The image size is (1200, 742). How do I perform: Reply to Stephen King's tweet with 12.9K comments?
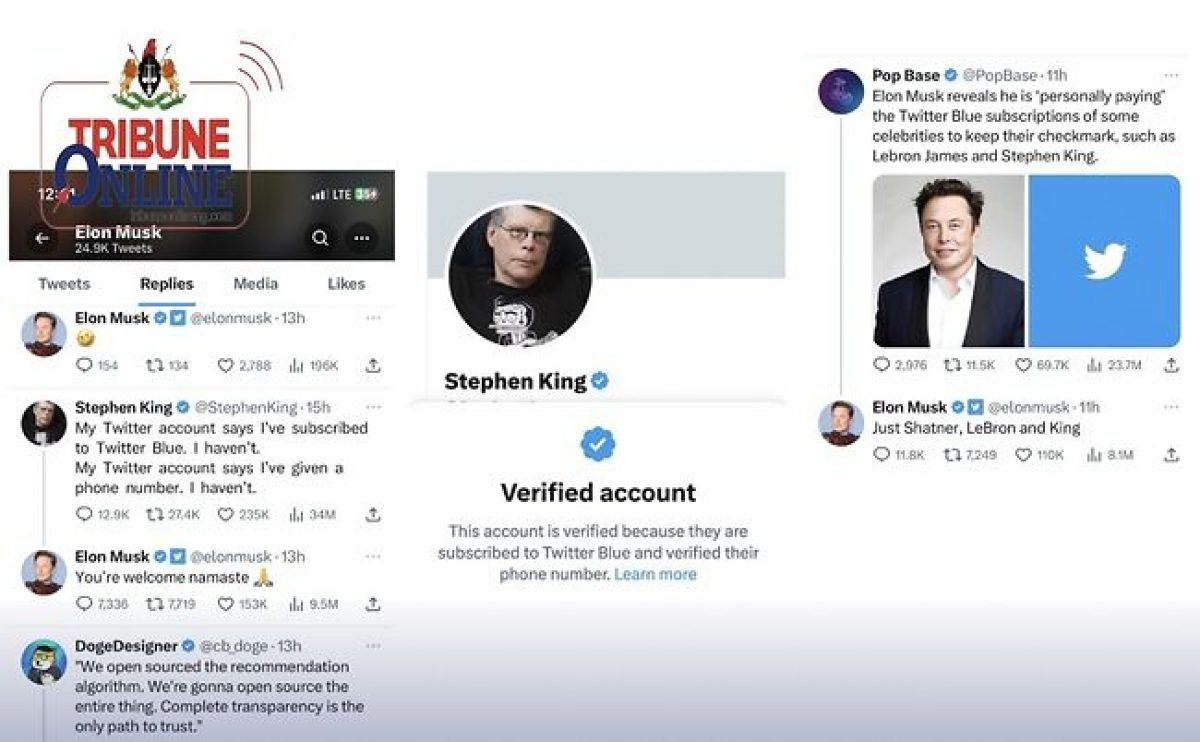[x=103, y=514]
